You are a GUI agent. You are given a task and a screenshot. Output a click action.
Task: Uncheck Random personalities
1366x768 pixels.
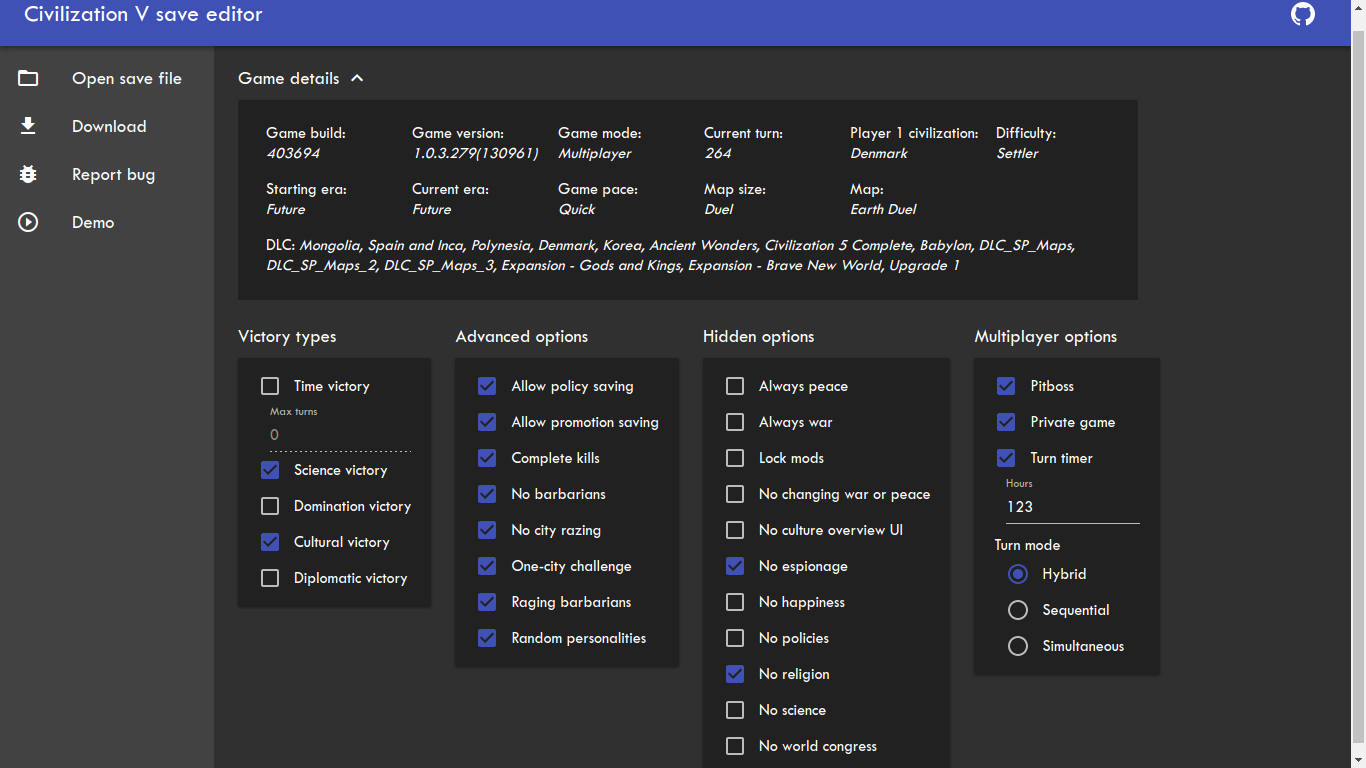pyautogui.click(x=487, y=638)
